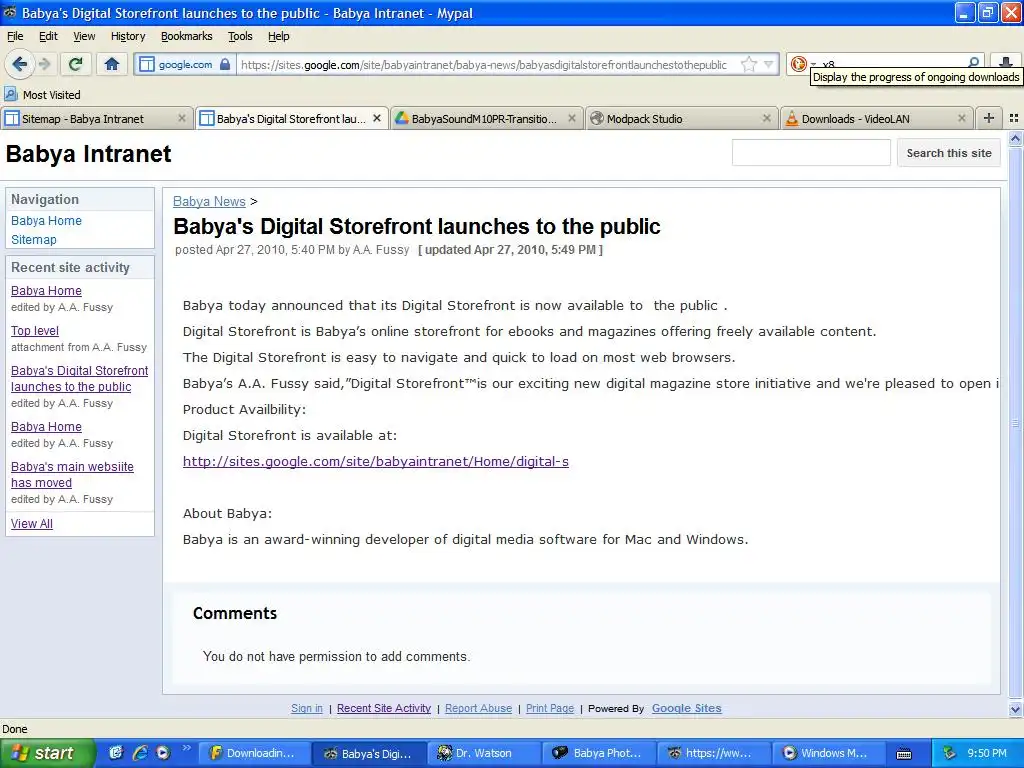This screenshot has height=768, width=1024.
Task: Click first quick launch icon beside start
Action: 116,753
